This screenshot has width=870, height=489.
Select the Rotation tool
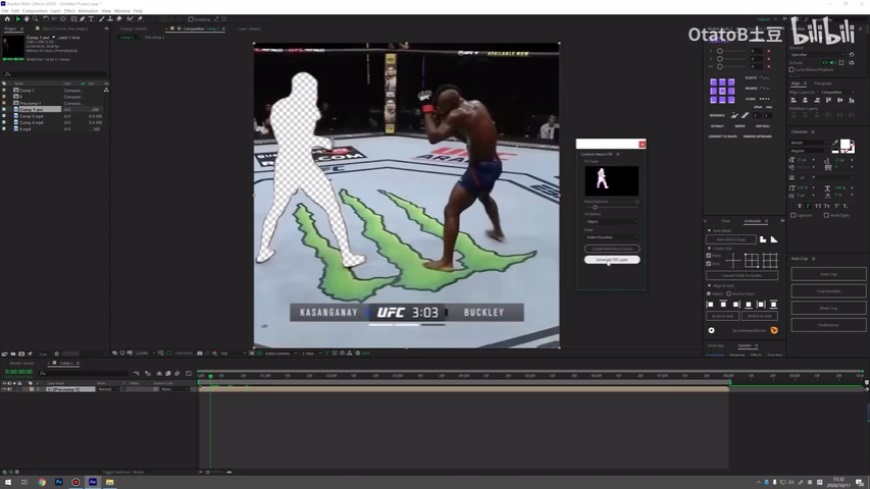tap(46, 19)
